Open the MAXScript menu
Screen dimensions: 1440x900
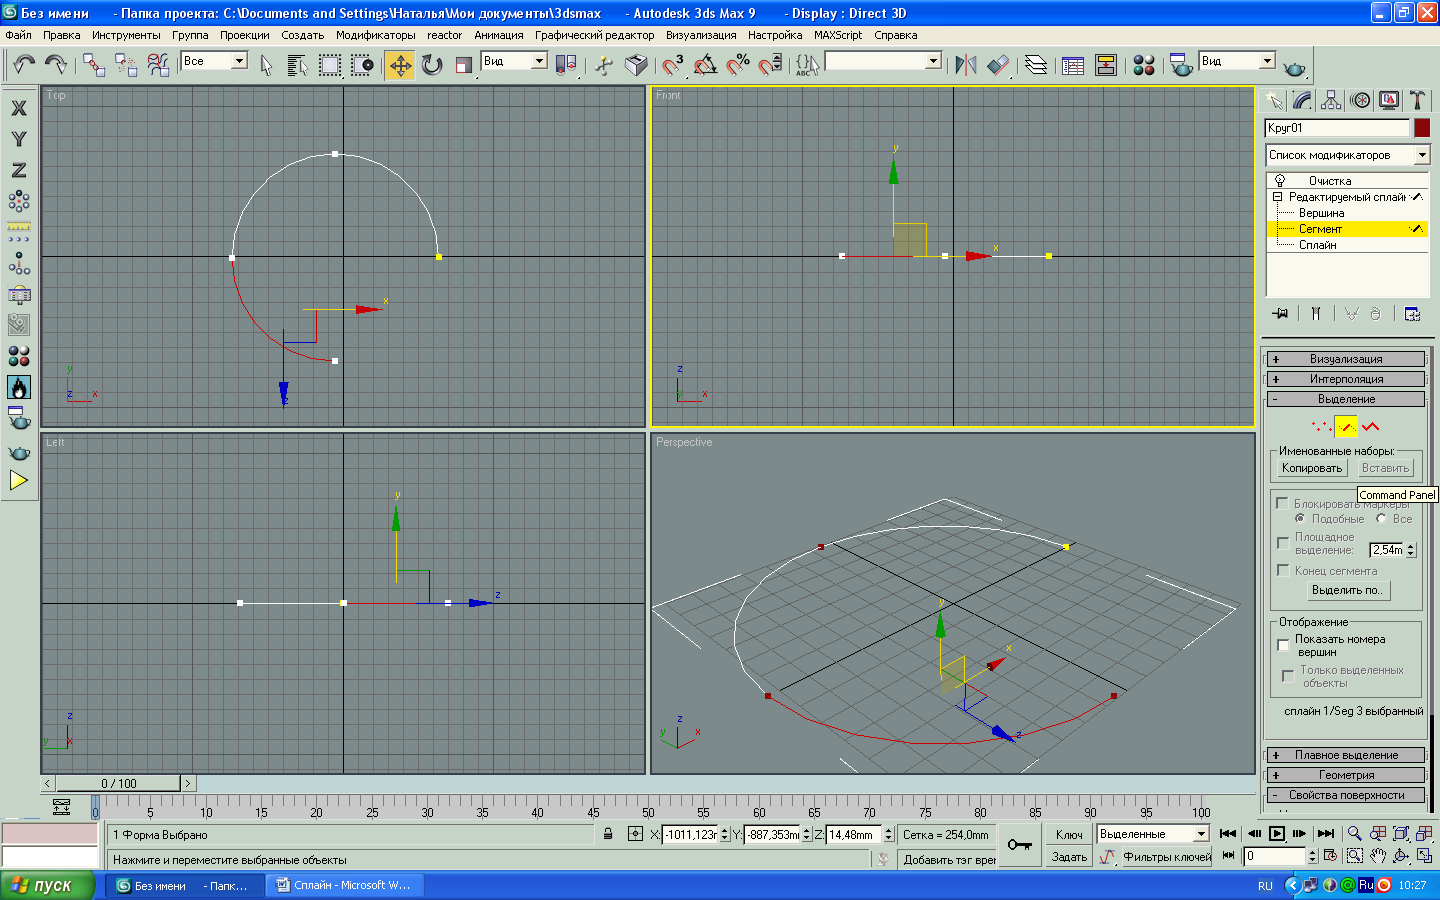coord(837,35)
